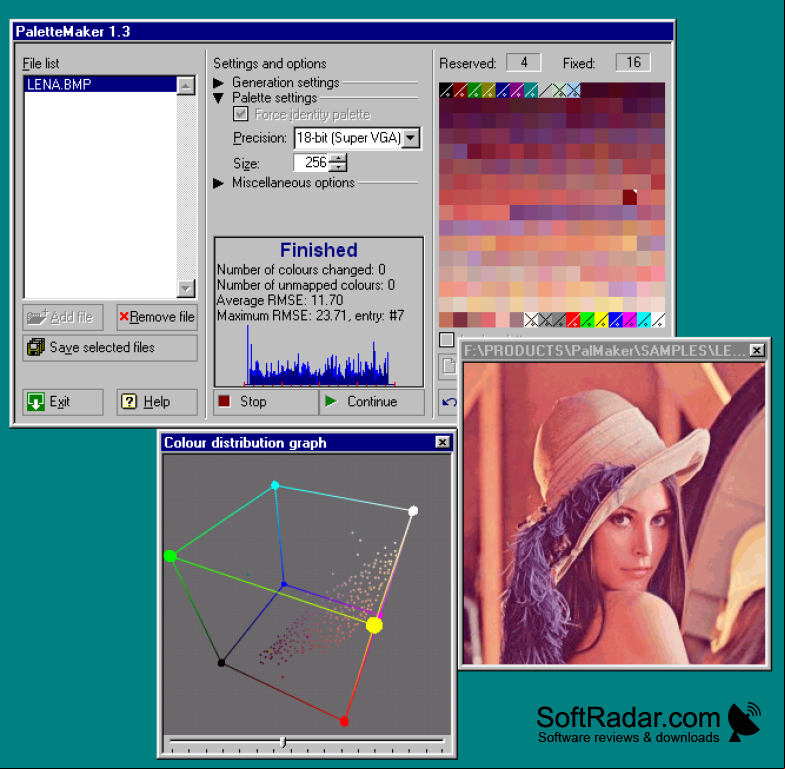Click the red square Stop icon

point(224,401)
